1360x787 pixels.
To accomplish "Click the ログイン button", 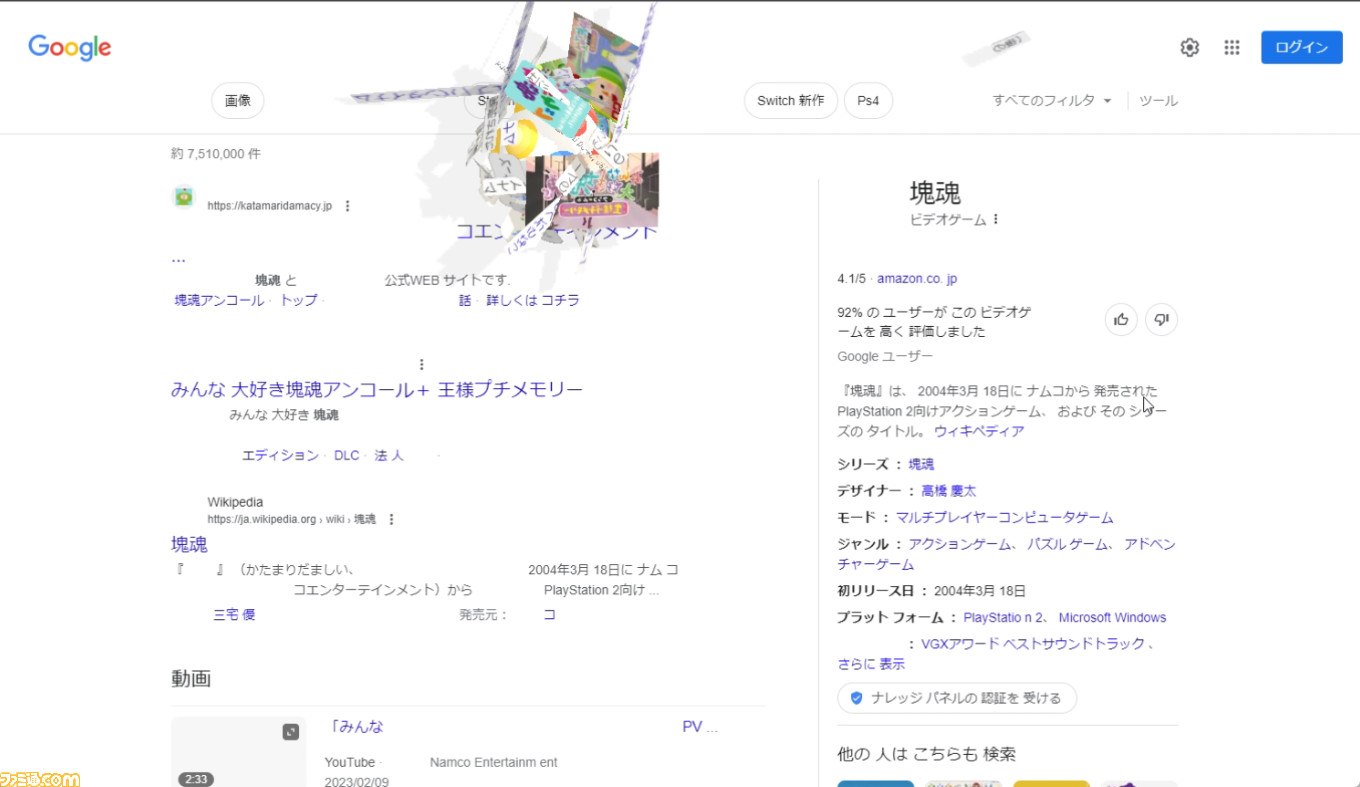I will click(1301, 47).
